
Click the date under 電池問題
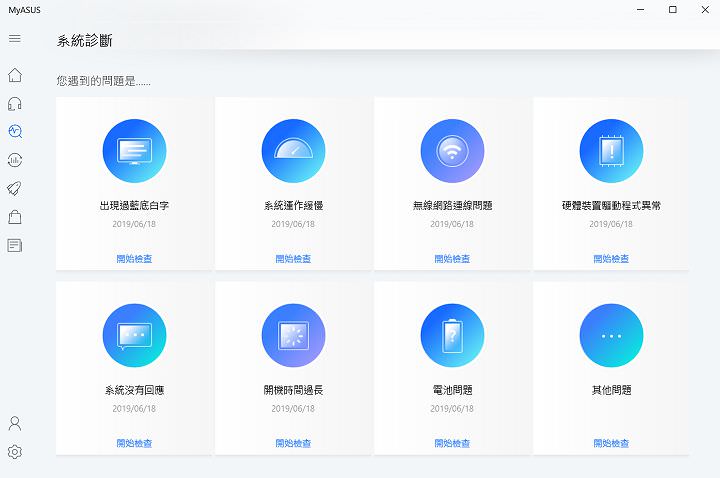[x=452, y=408]
